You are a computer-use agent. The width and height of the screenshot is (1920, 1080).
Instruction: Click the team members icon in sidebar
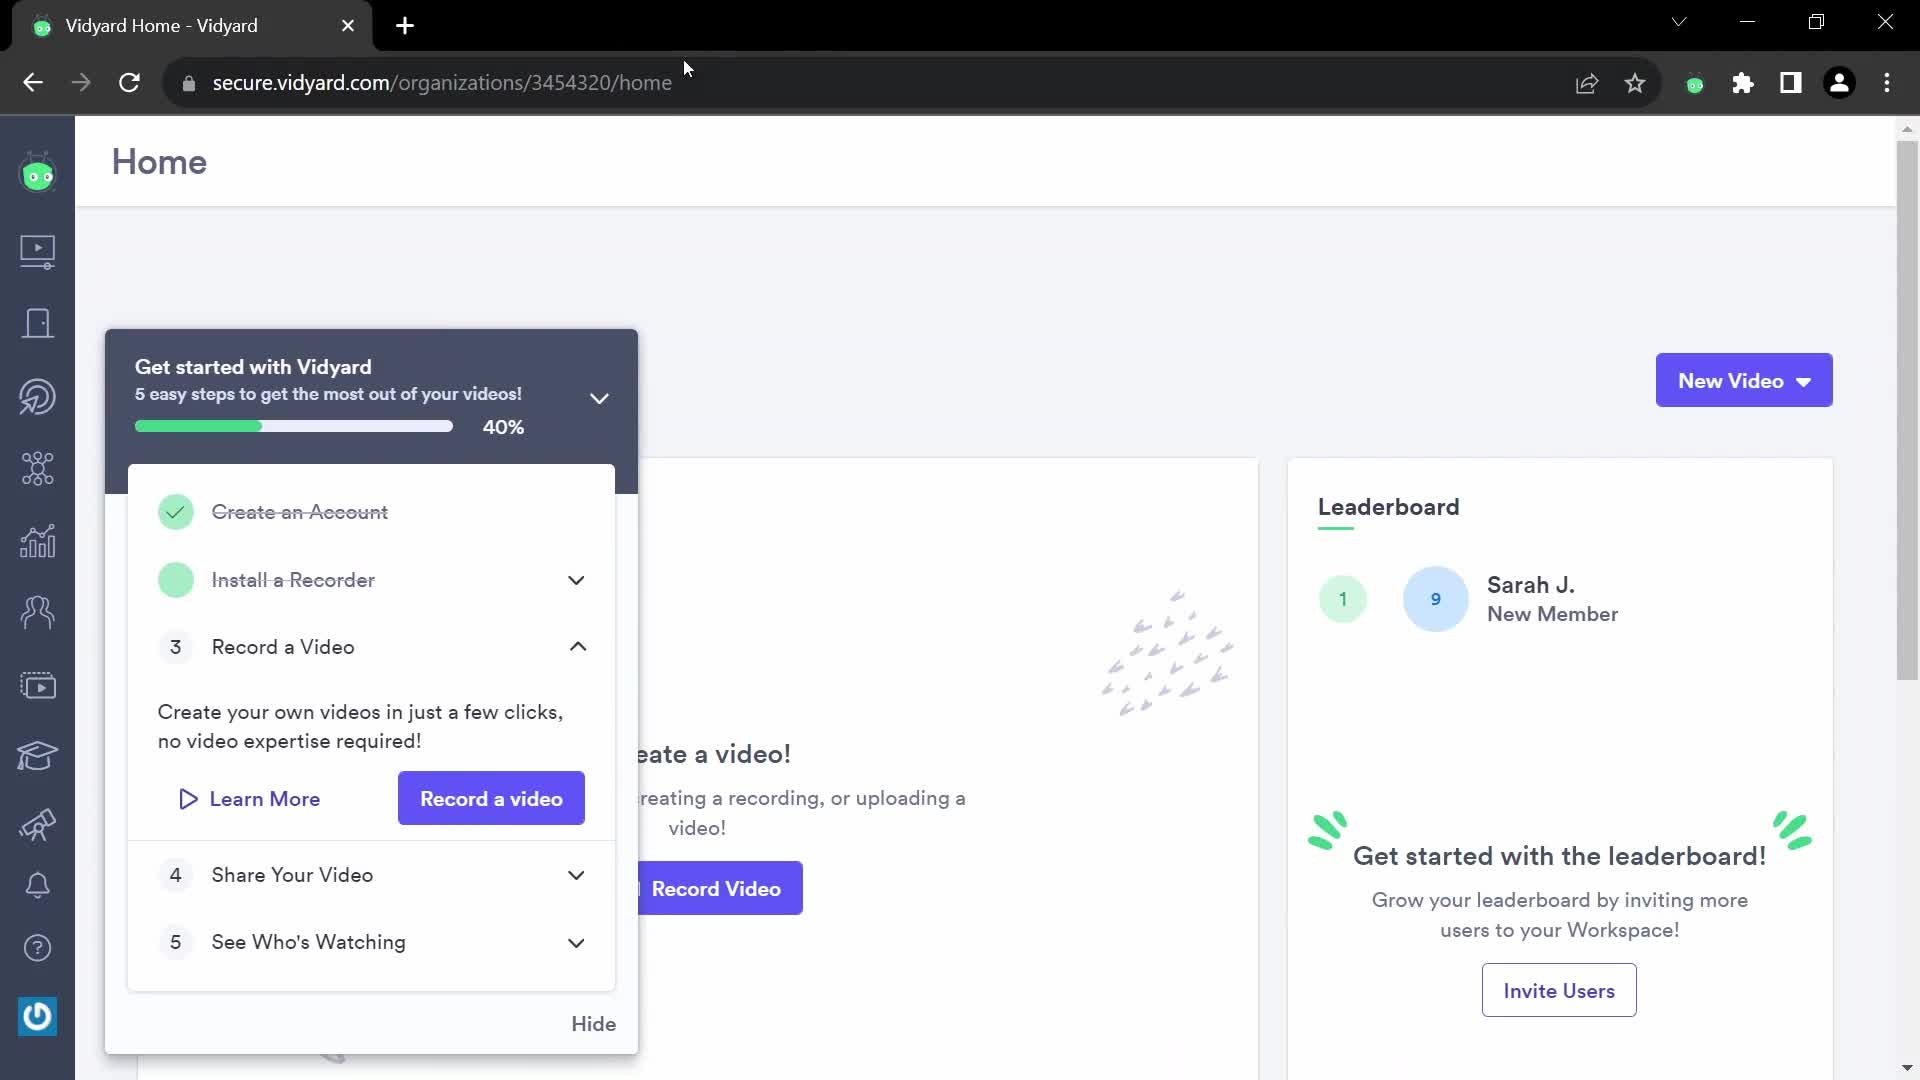click(37, 611)
